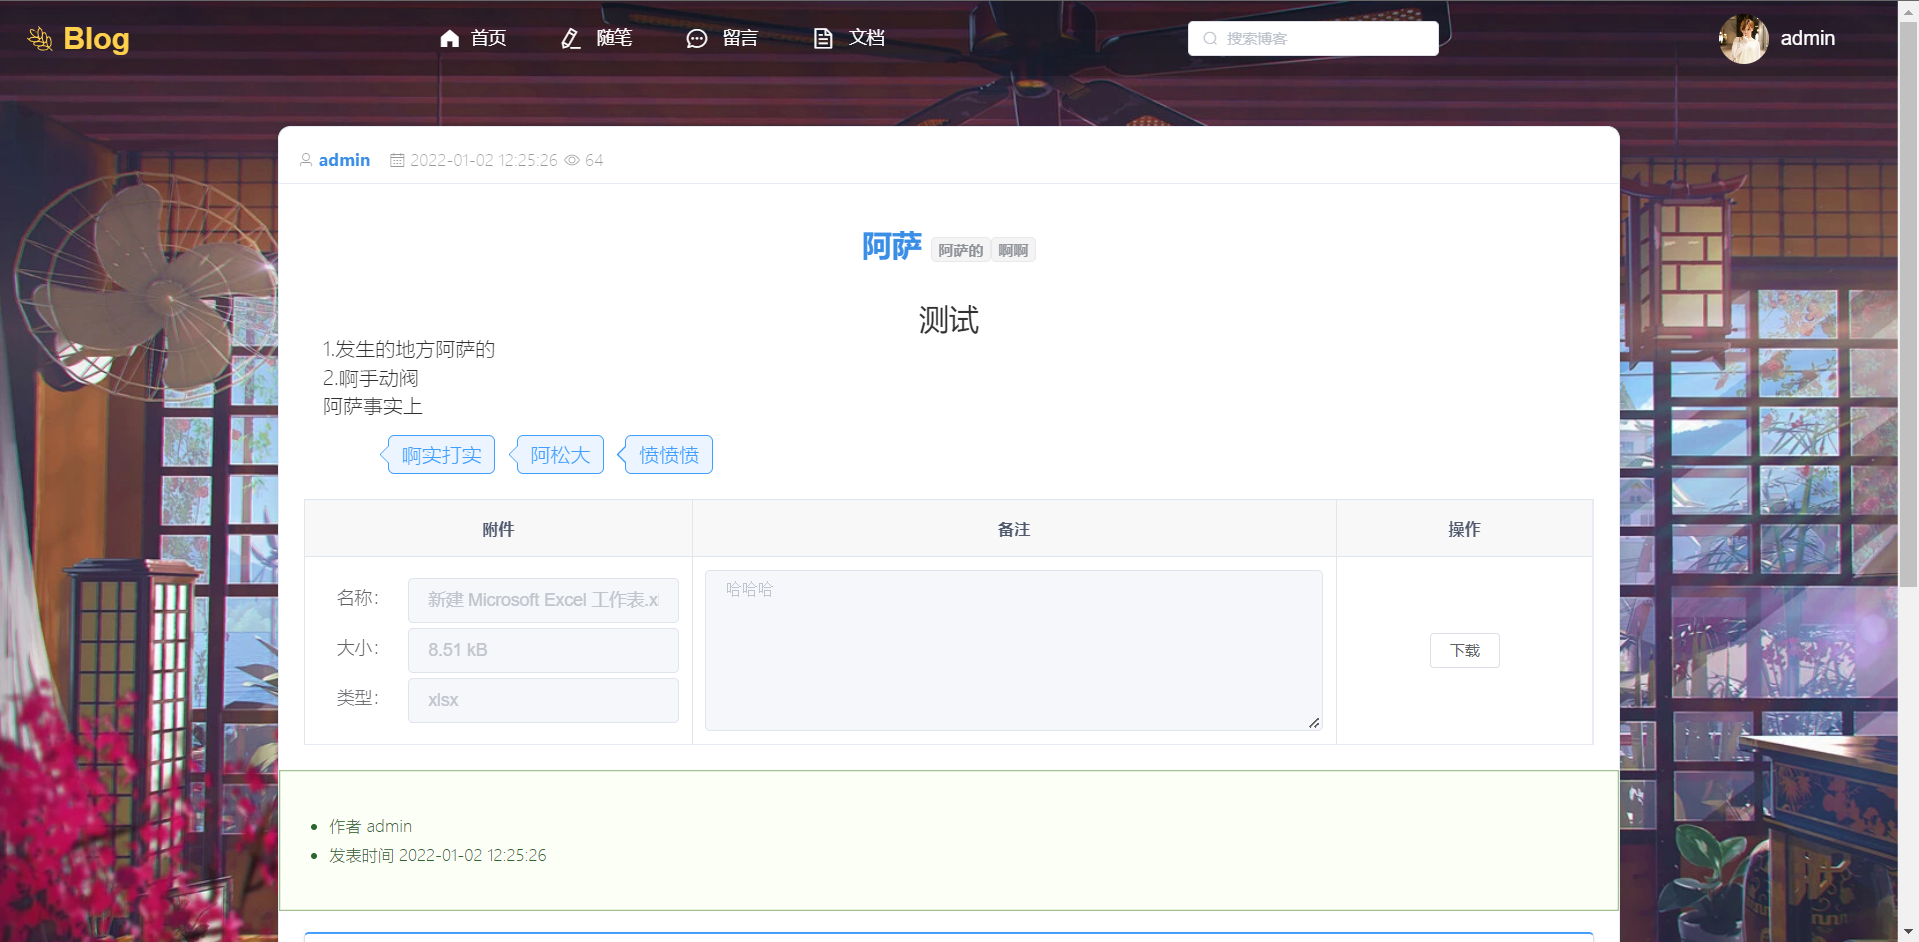This screenshot has width=1919, height=942.
Task: Click the home icon in navigation
Action: [x=449, y=38]
